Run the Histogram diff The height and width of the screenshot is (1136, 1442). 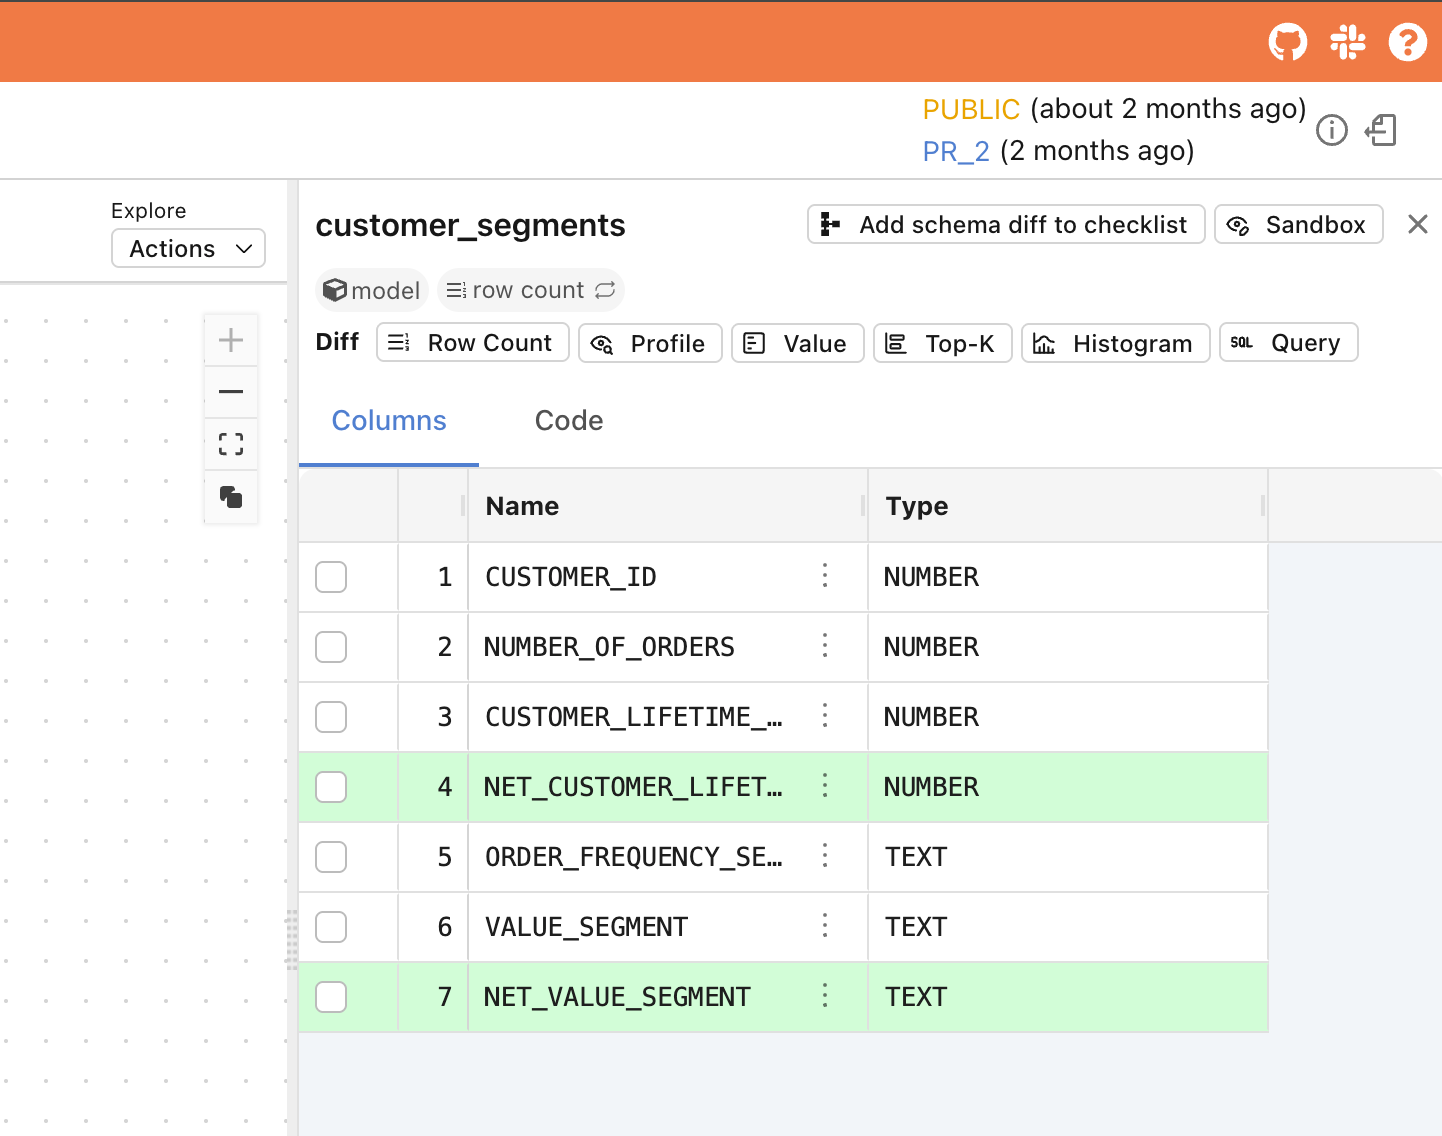tap(1115, 343)
